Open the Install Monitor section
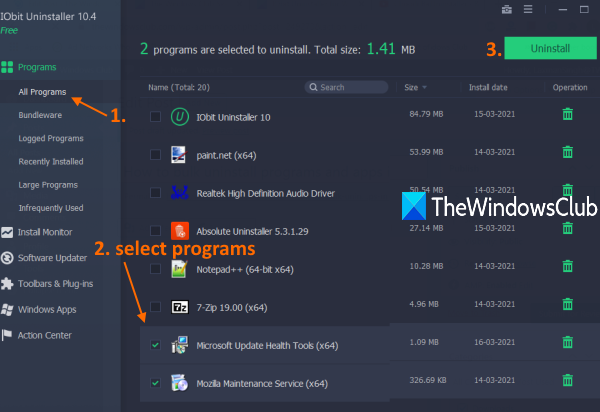600x412 pixels. pyautogui.click(x=45, y=232)
